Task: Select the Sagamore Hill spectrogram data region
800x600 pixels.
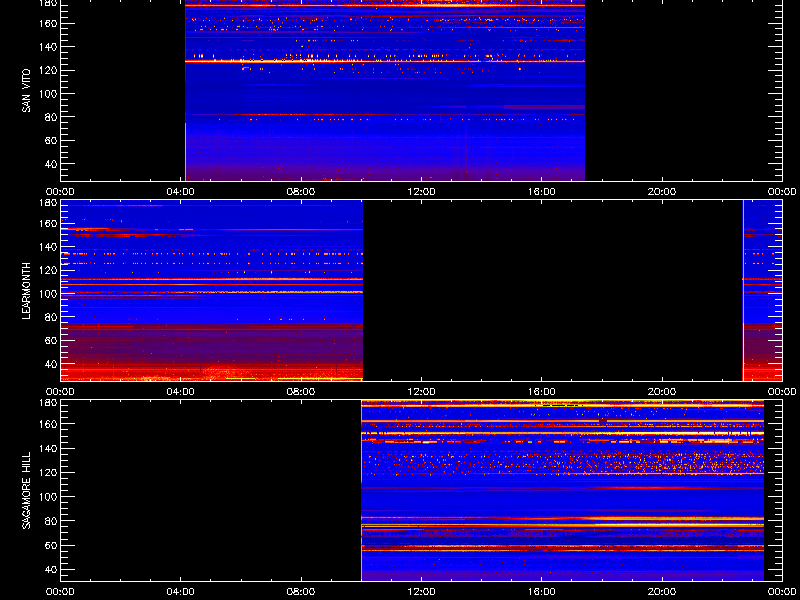Action: (x=562, y=490)
